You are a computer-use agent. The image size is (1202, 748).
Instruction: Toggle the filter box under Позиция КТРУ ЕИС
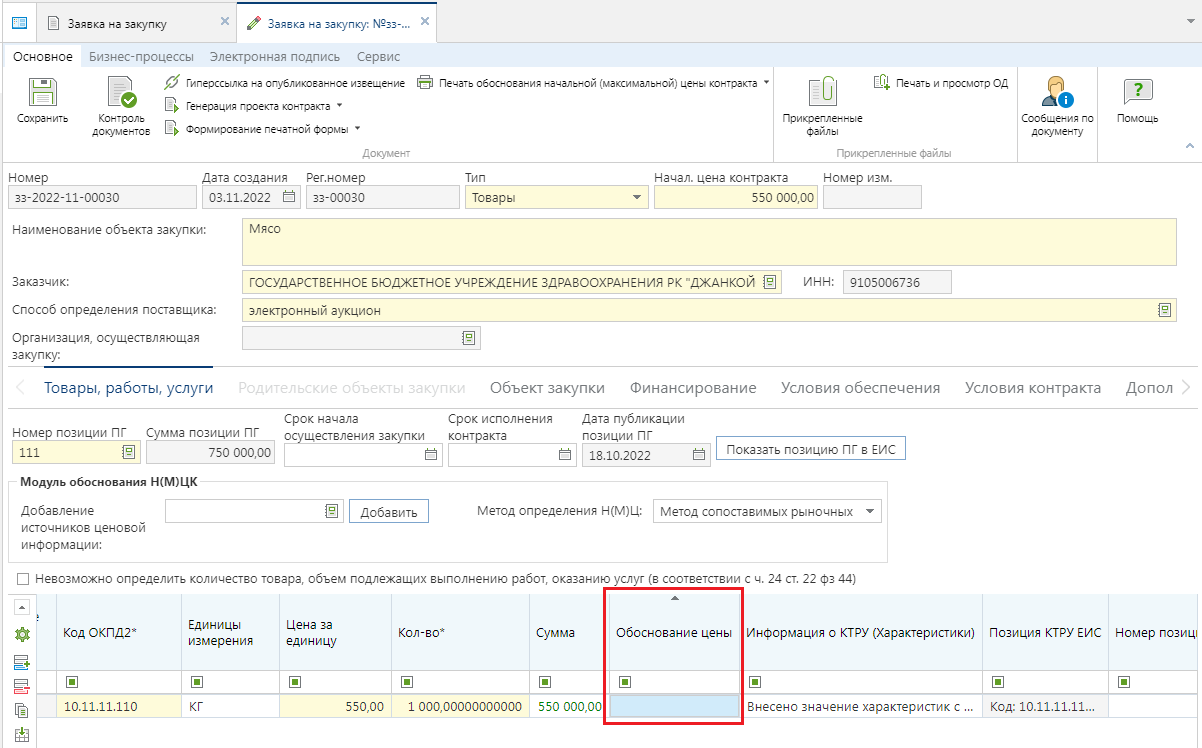click(996, 682)
